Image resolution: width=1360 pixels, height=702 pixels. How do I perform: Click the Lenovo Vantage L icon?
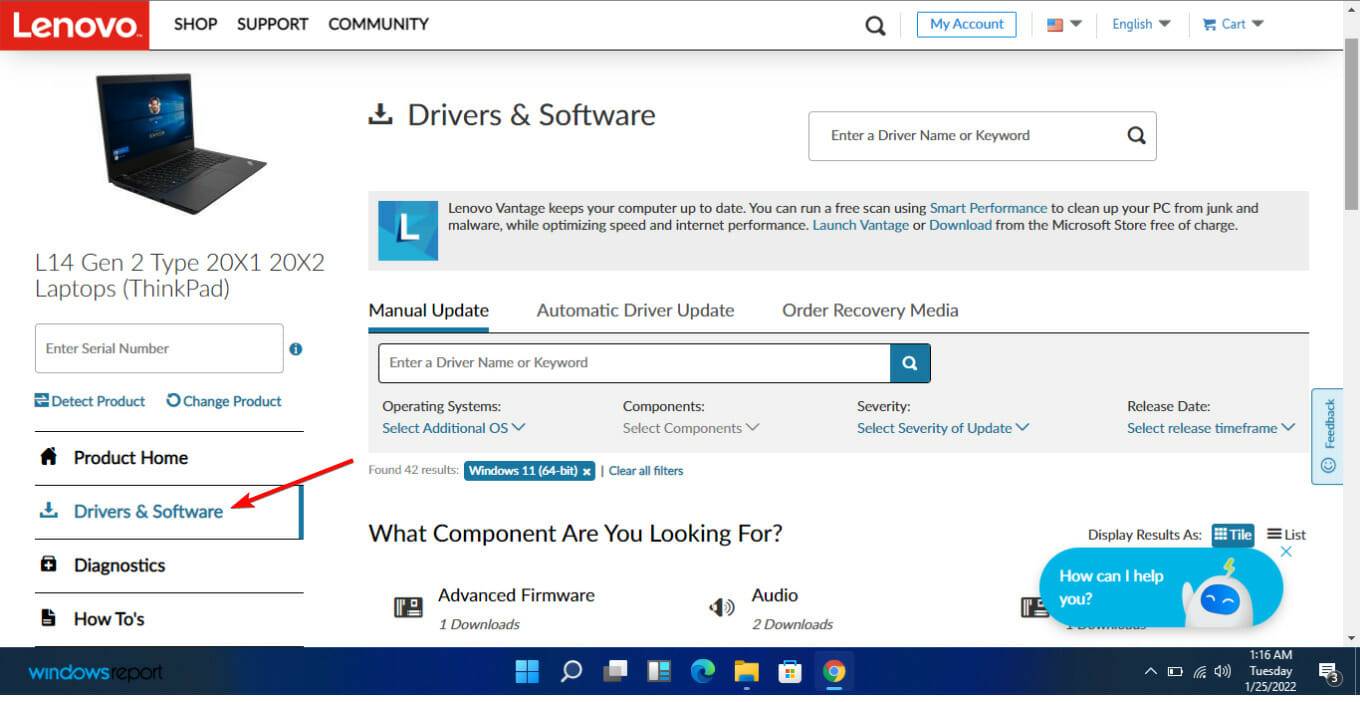(x=408, y=231)
